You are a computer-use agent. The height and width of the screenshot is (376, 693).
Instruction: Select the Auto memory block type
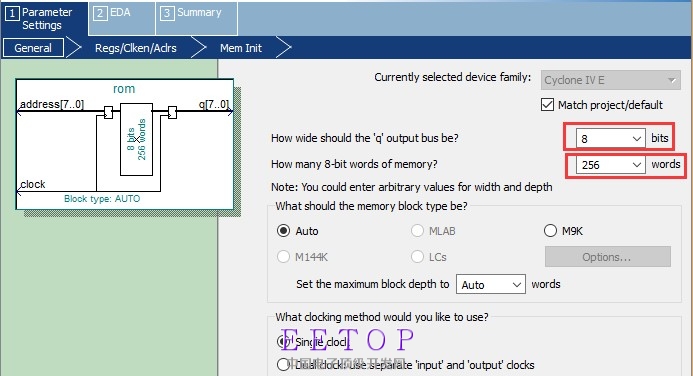click(283, 231)
